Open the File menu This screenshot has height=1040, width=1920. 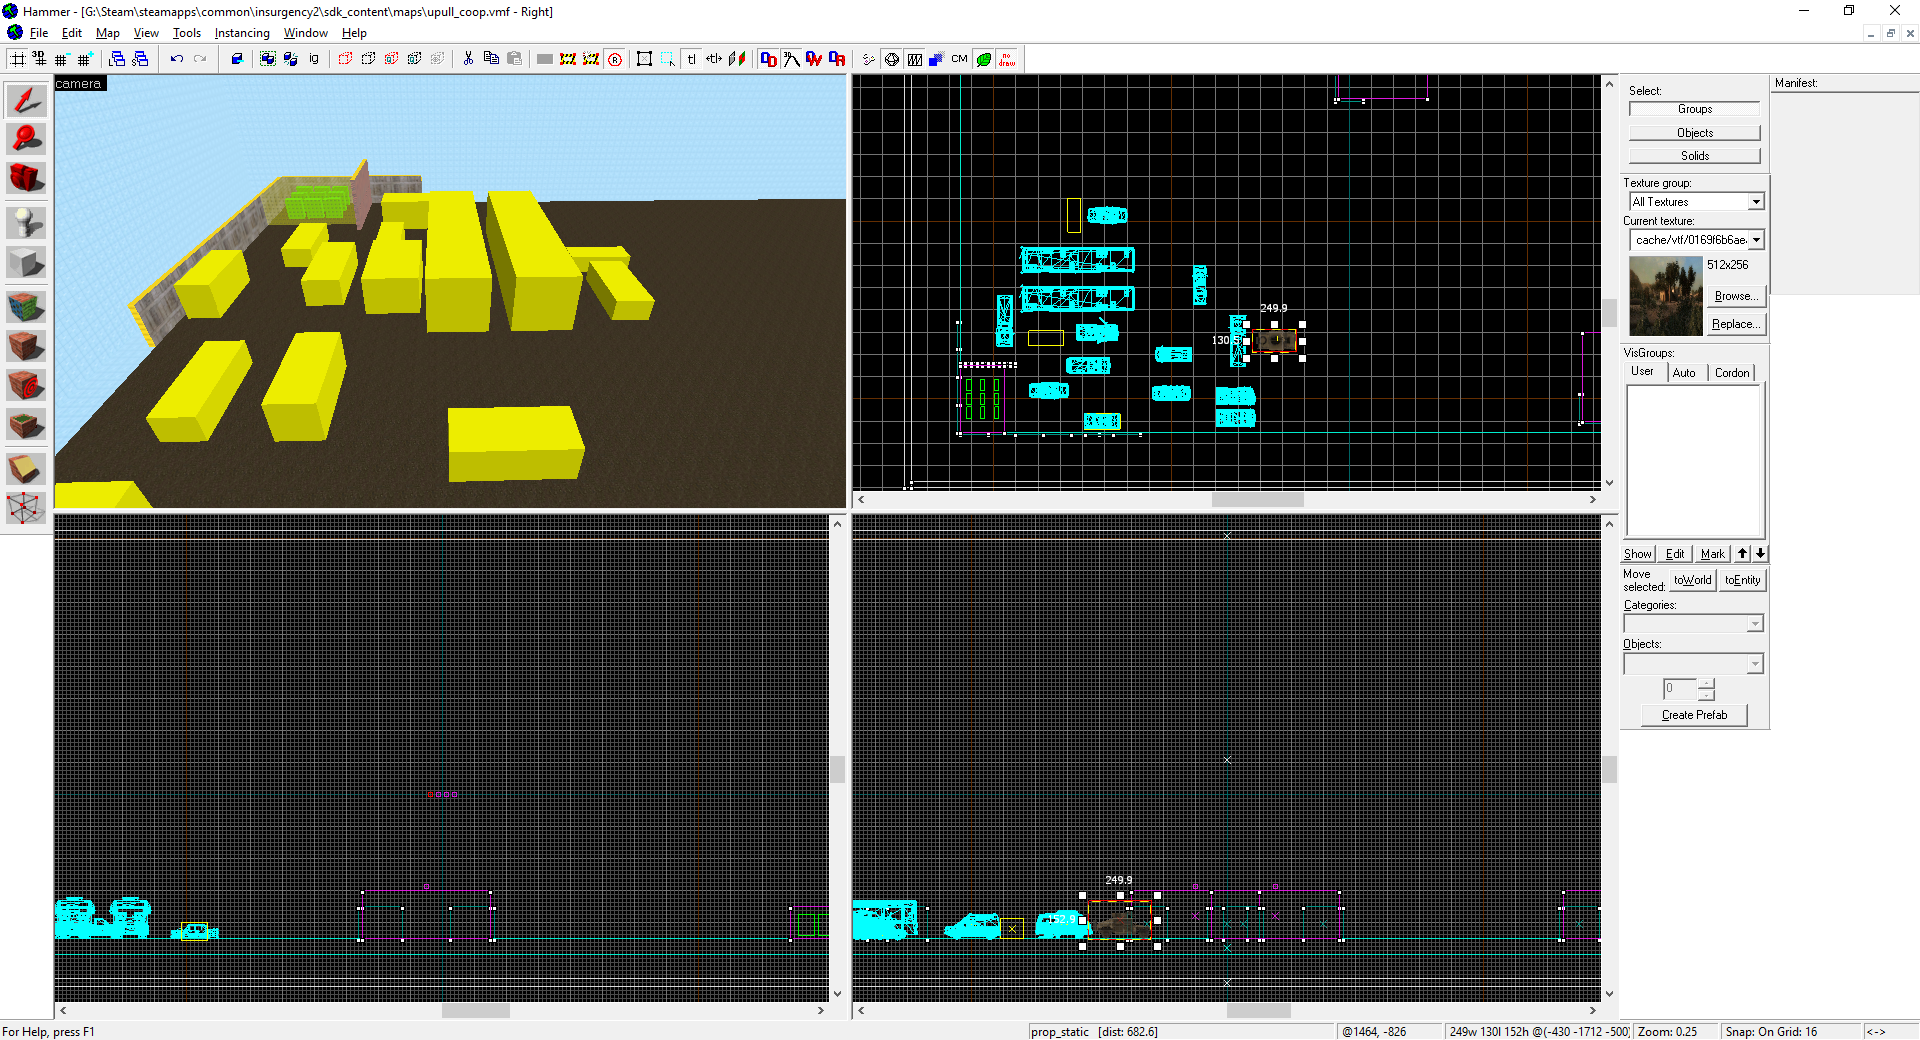[x=39, y=33]
